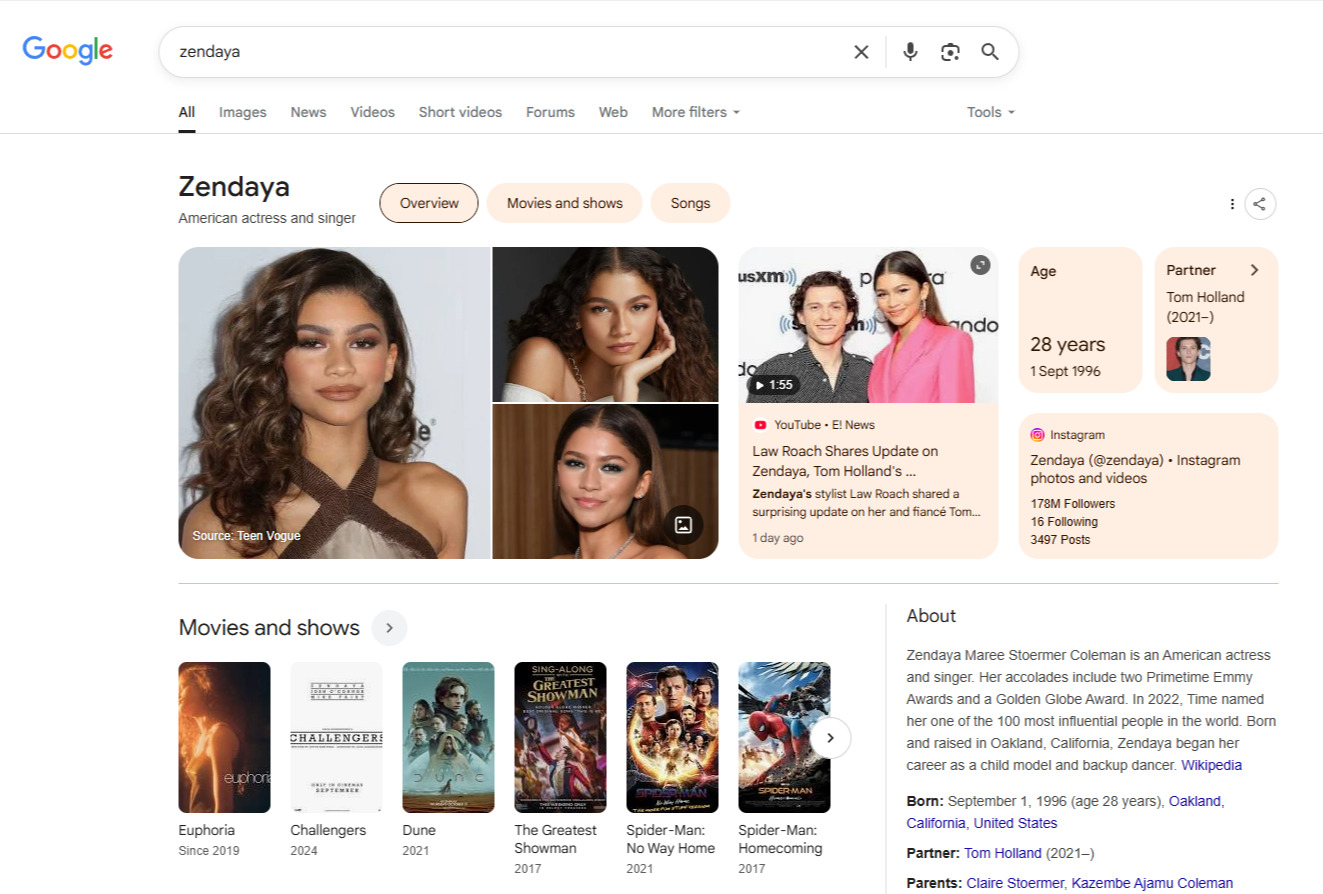Switch to the Short videos tab
This screenshot has height=894, width=1323.
(x=460, y=112)
